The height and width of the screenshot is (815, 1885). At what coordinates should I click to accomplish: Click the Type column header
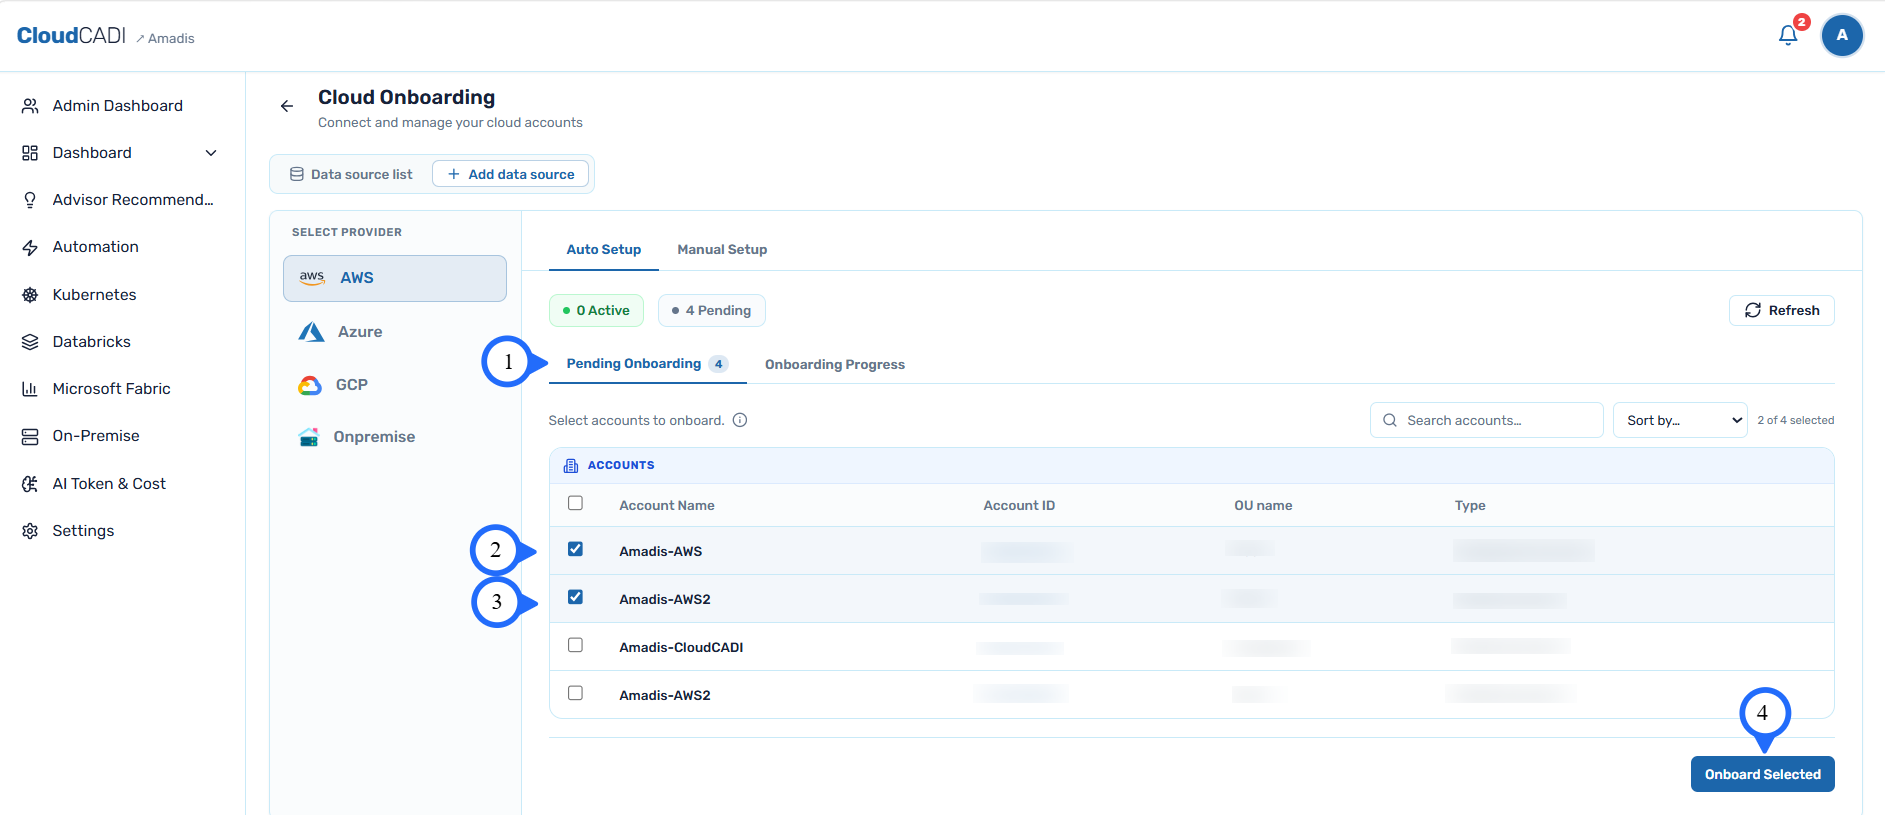[1470, 506]
